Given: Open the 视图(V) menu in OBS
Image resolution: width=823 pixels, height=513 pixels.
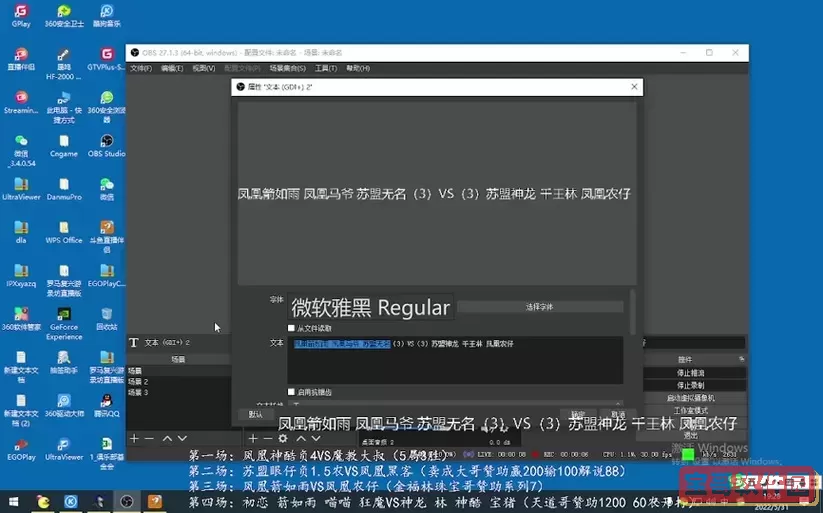Looking at the screenshot, I should click(x=204, y=68).
